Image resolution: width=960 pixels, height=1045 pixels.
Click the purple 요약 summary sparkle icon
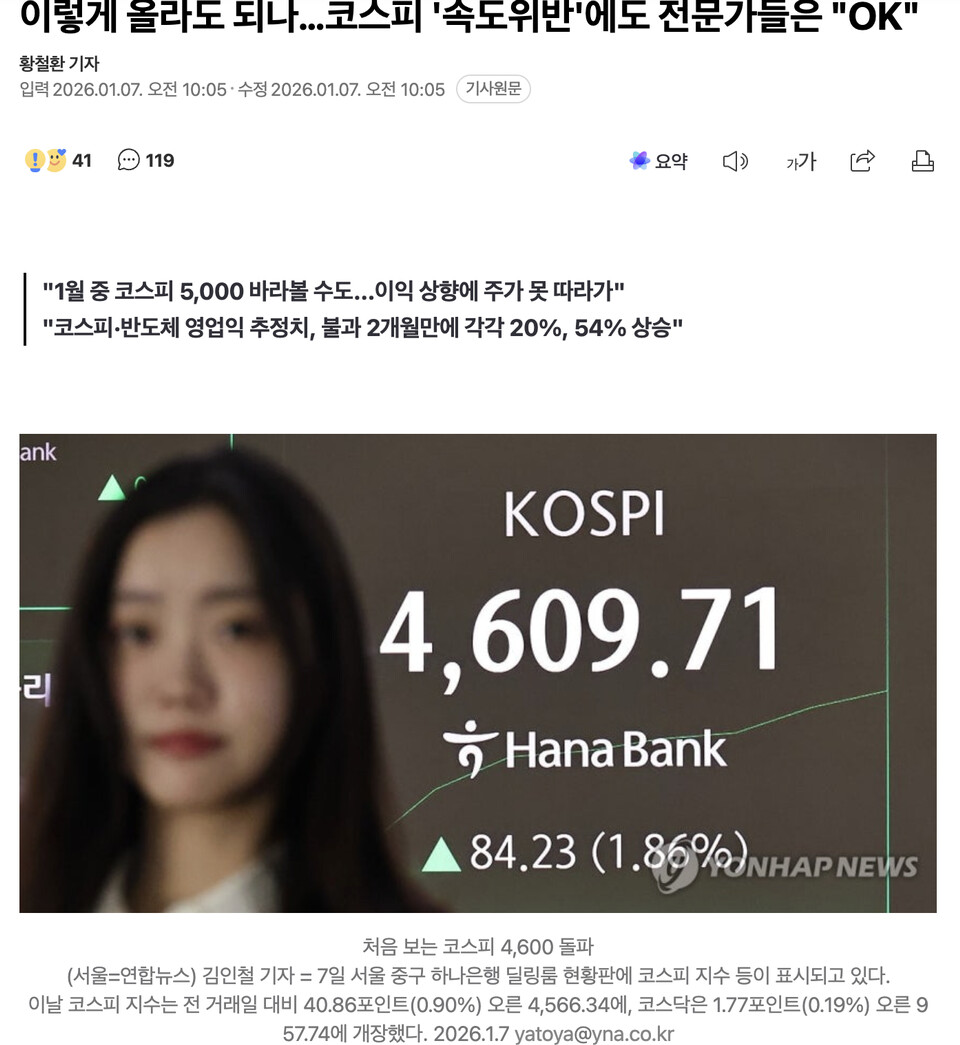click(639, 161)
